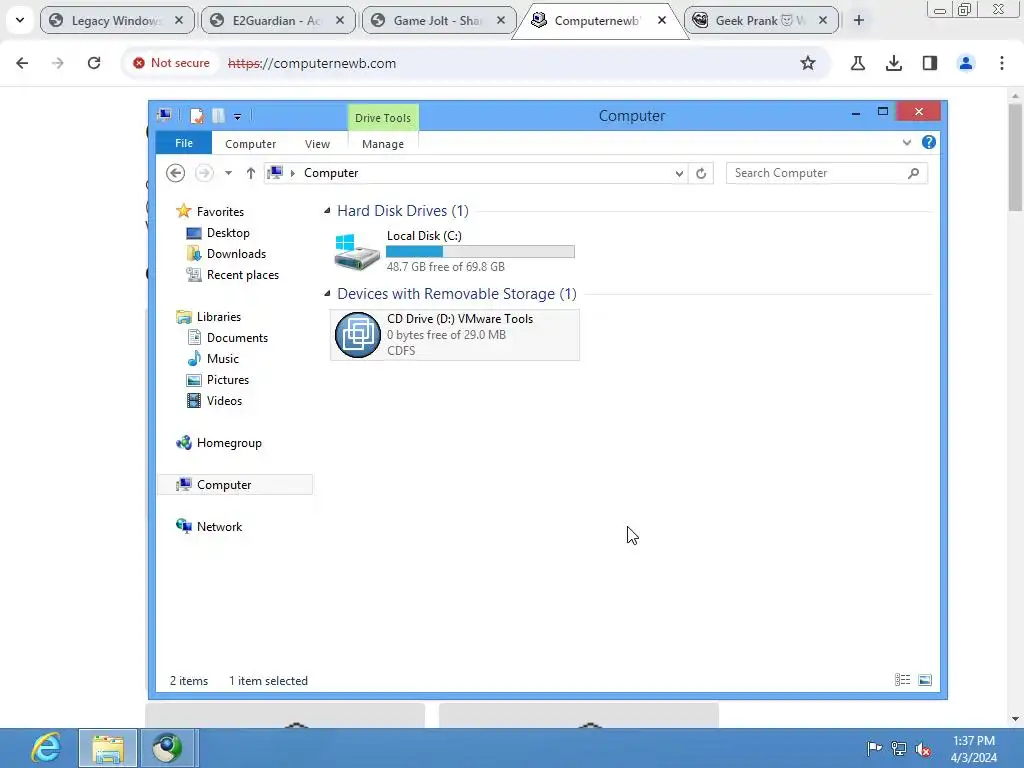The image size is (1024, 768).
Task: Open recent locations dropdown arrow
Action: [228, 173]
